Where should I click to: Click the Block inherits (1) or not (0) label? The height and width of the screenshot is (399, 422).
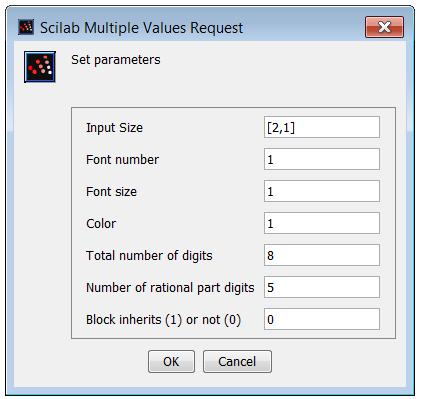pyautogui.click(x=163, y=320)
